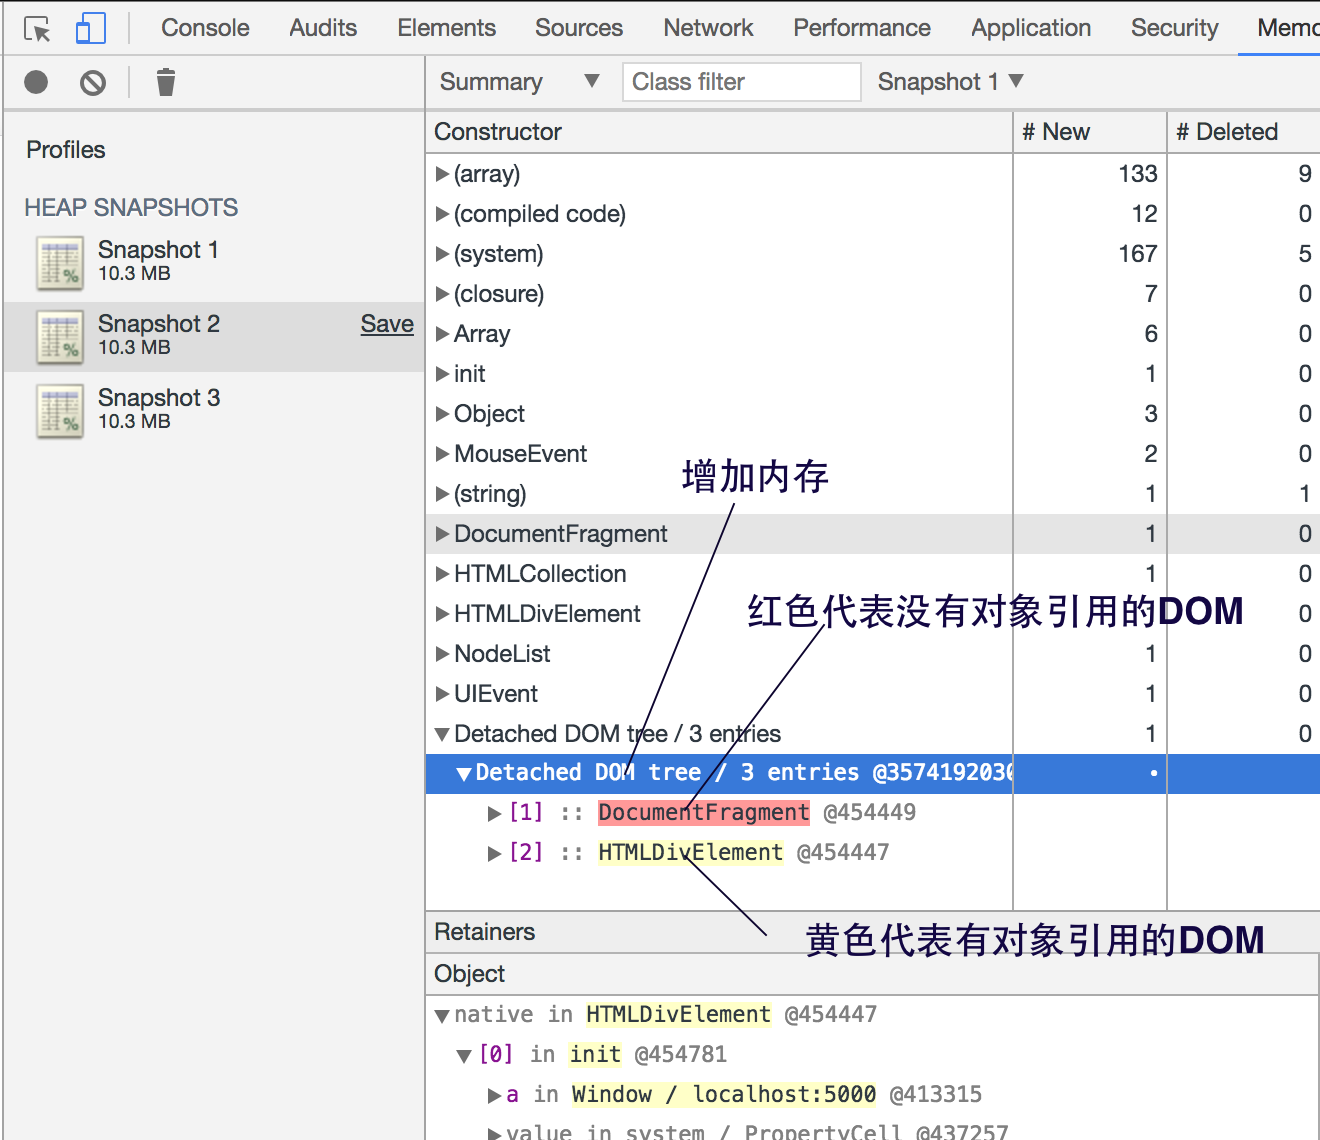Start recording heap profile with record button
Viewport: 1320px width, 1140px height.
tap(36, 82)
